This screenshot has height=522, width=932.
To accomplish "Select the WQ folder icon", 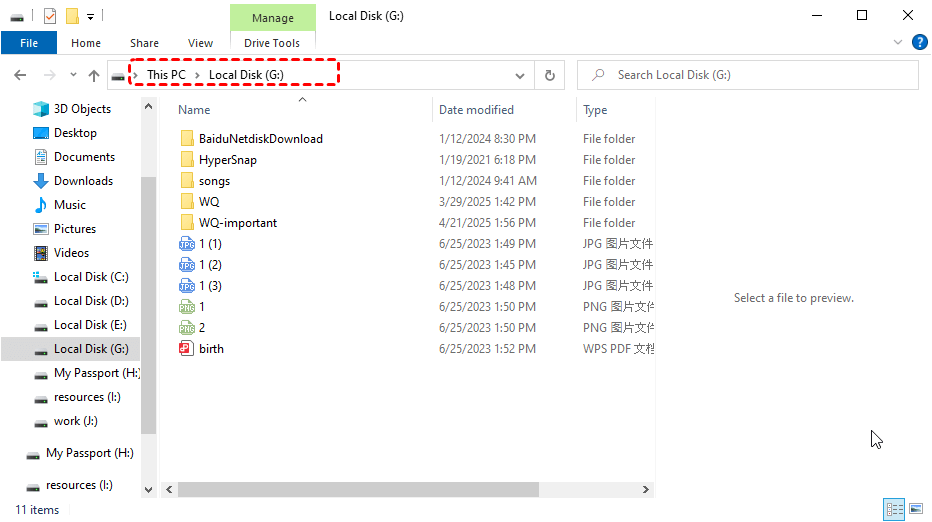I will point(187,202).
